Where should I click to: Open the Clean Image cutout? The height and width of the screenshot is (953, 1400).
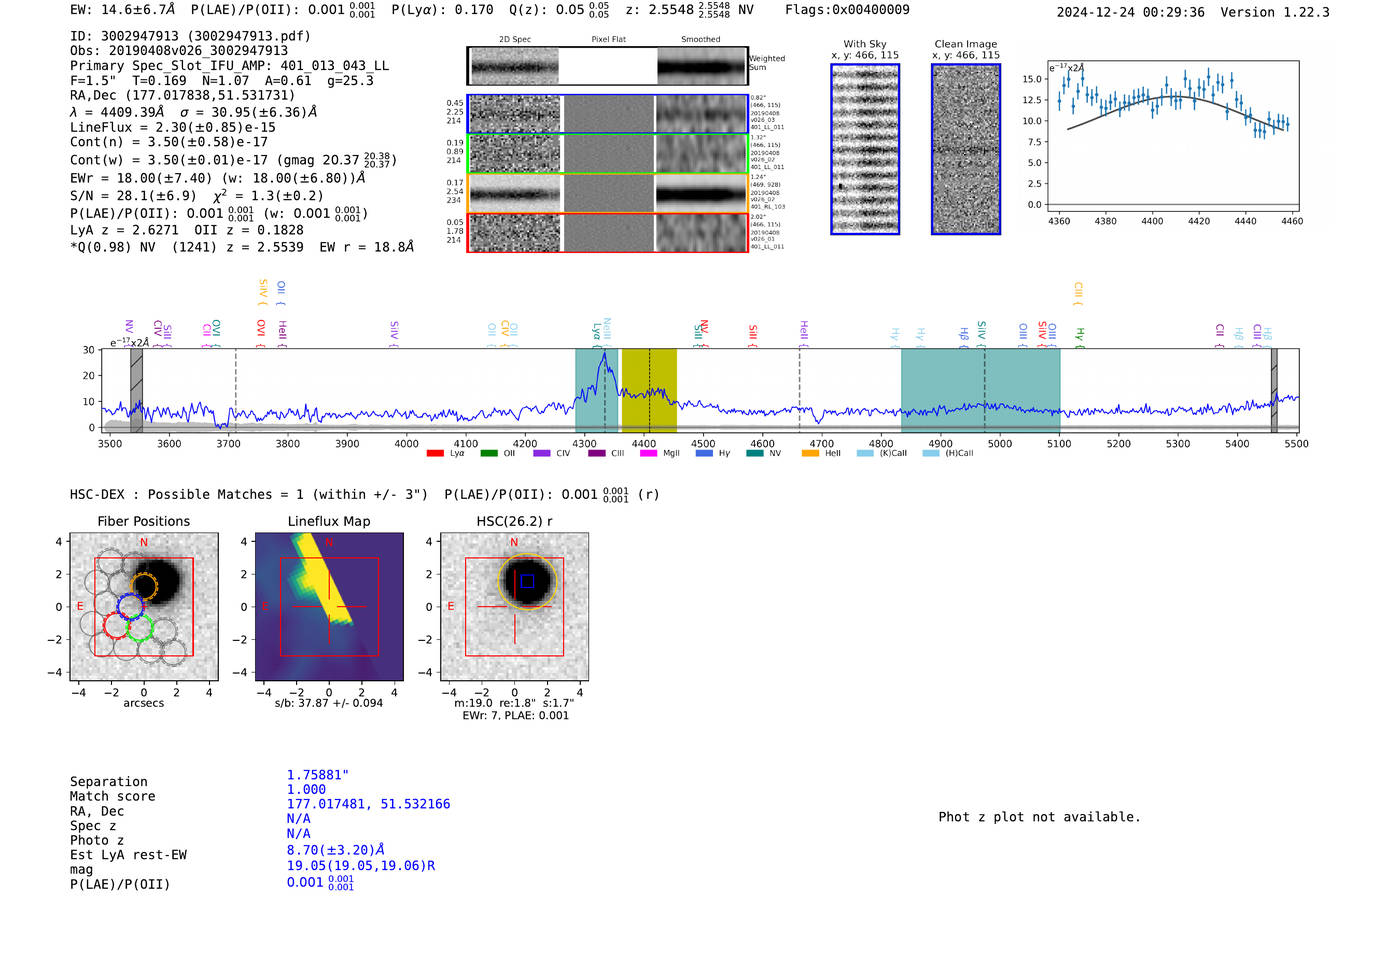(966, 149)
